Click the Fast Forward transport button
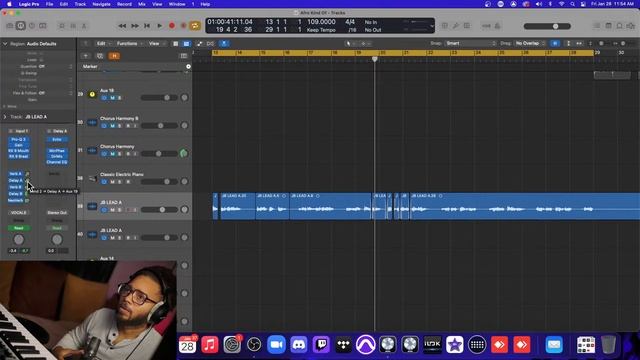640x360 pixels. click(135, 26)
